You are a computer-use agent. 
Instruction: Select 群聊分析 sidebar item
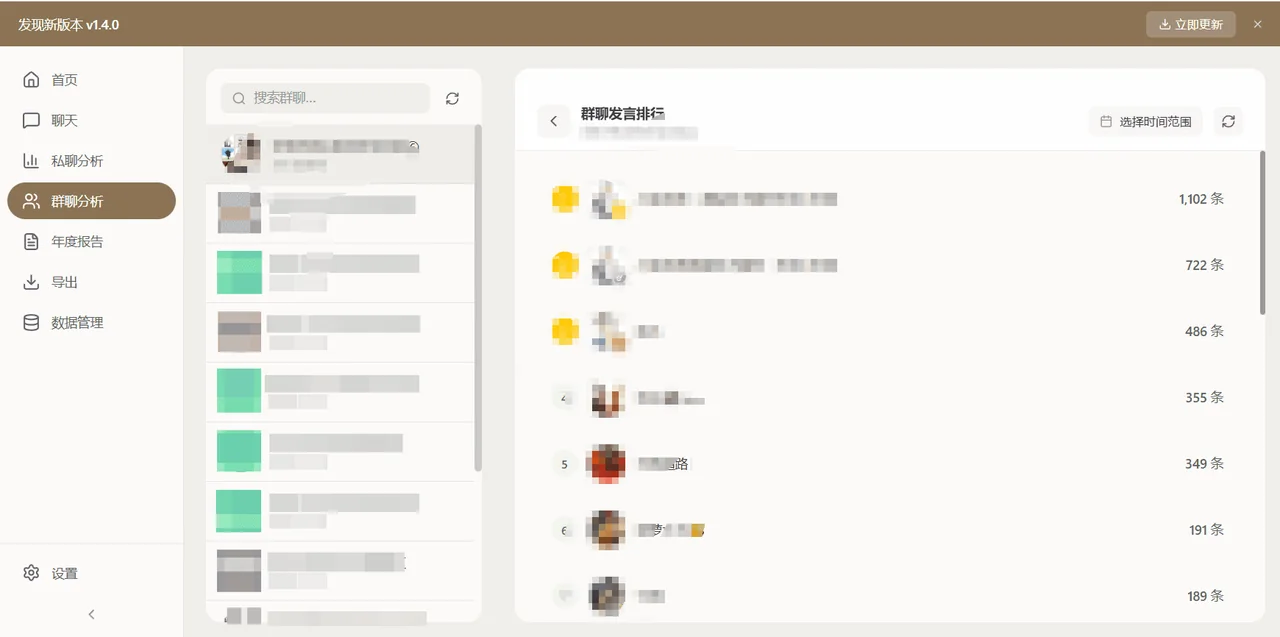click(91, 201)
